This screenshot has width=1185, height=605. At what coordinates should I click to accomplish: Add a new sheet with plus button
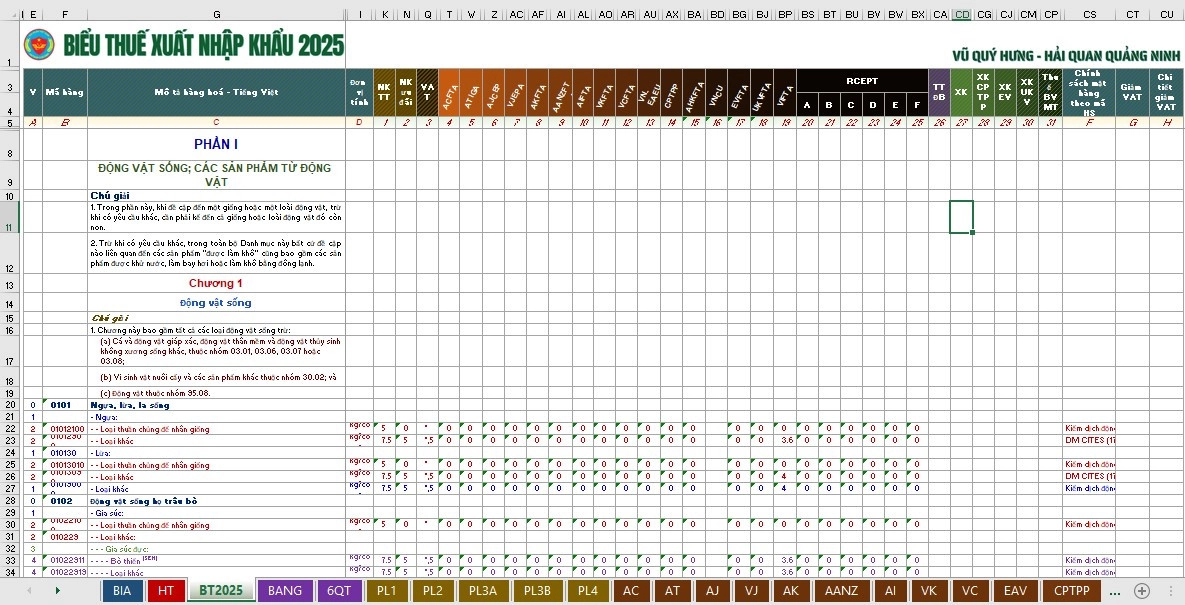click(1141, 591)
